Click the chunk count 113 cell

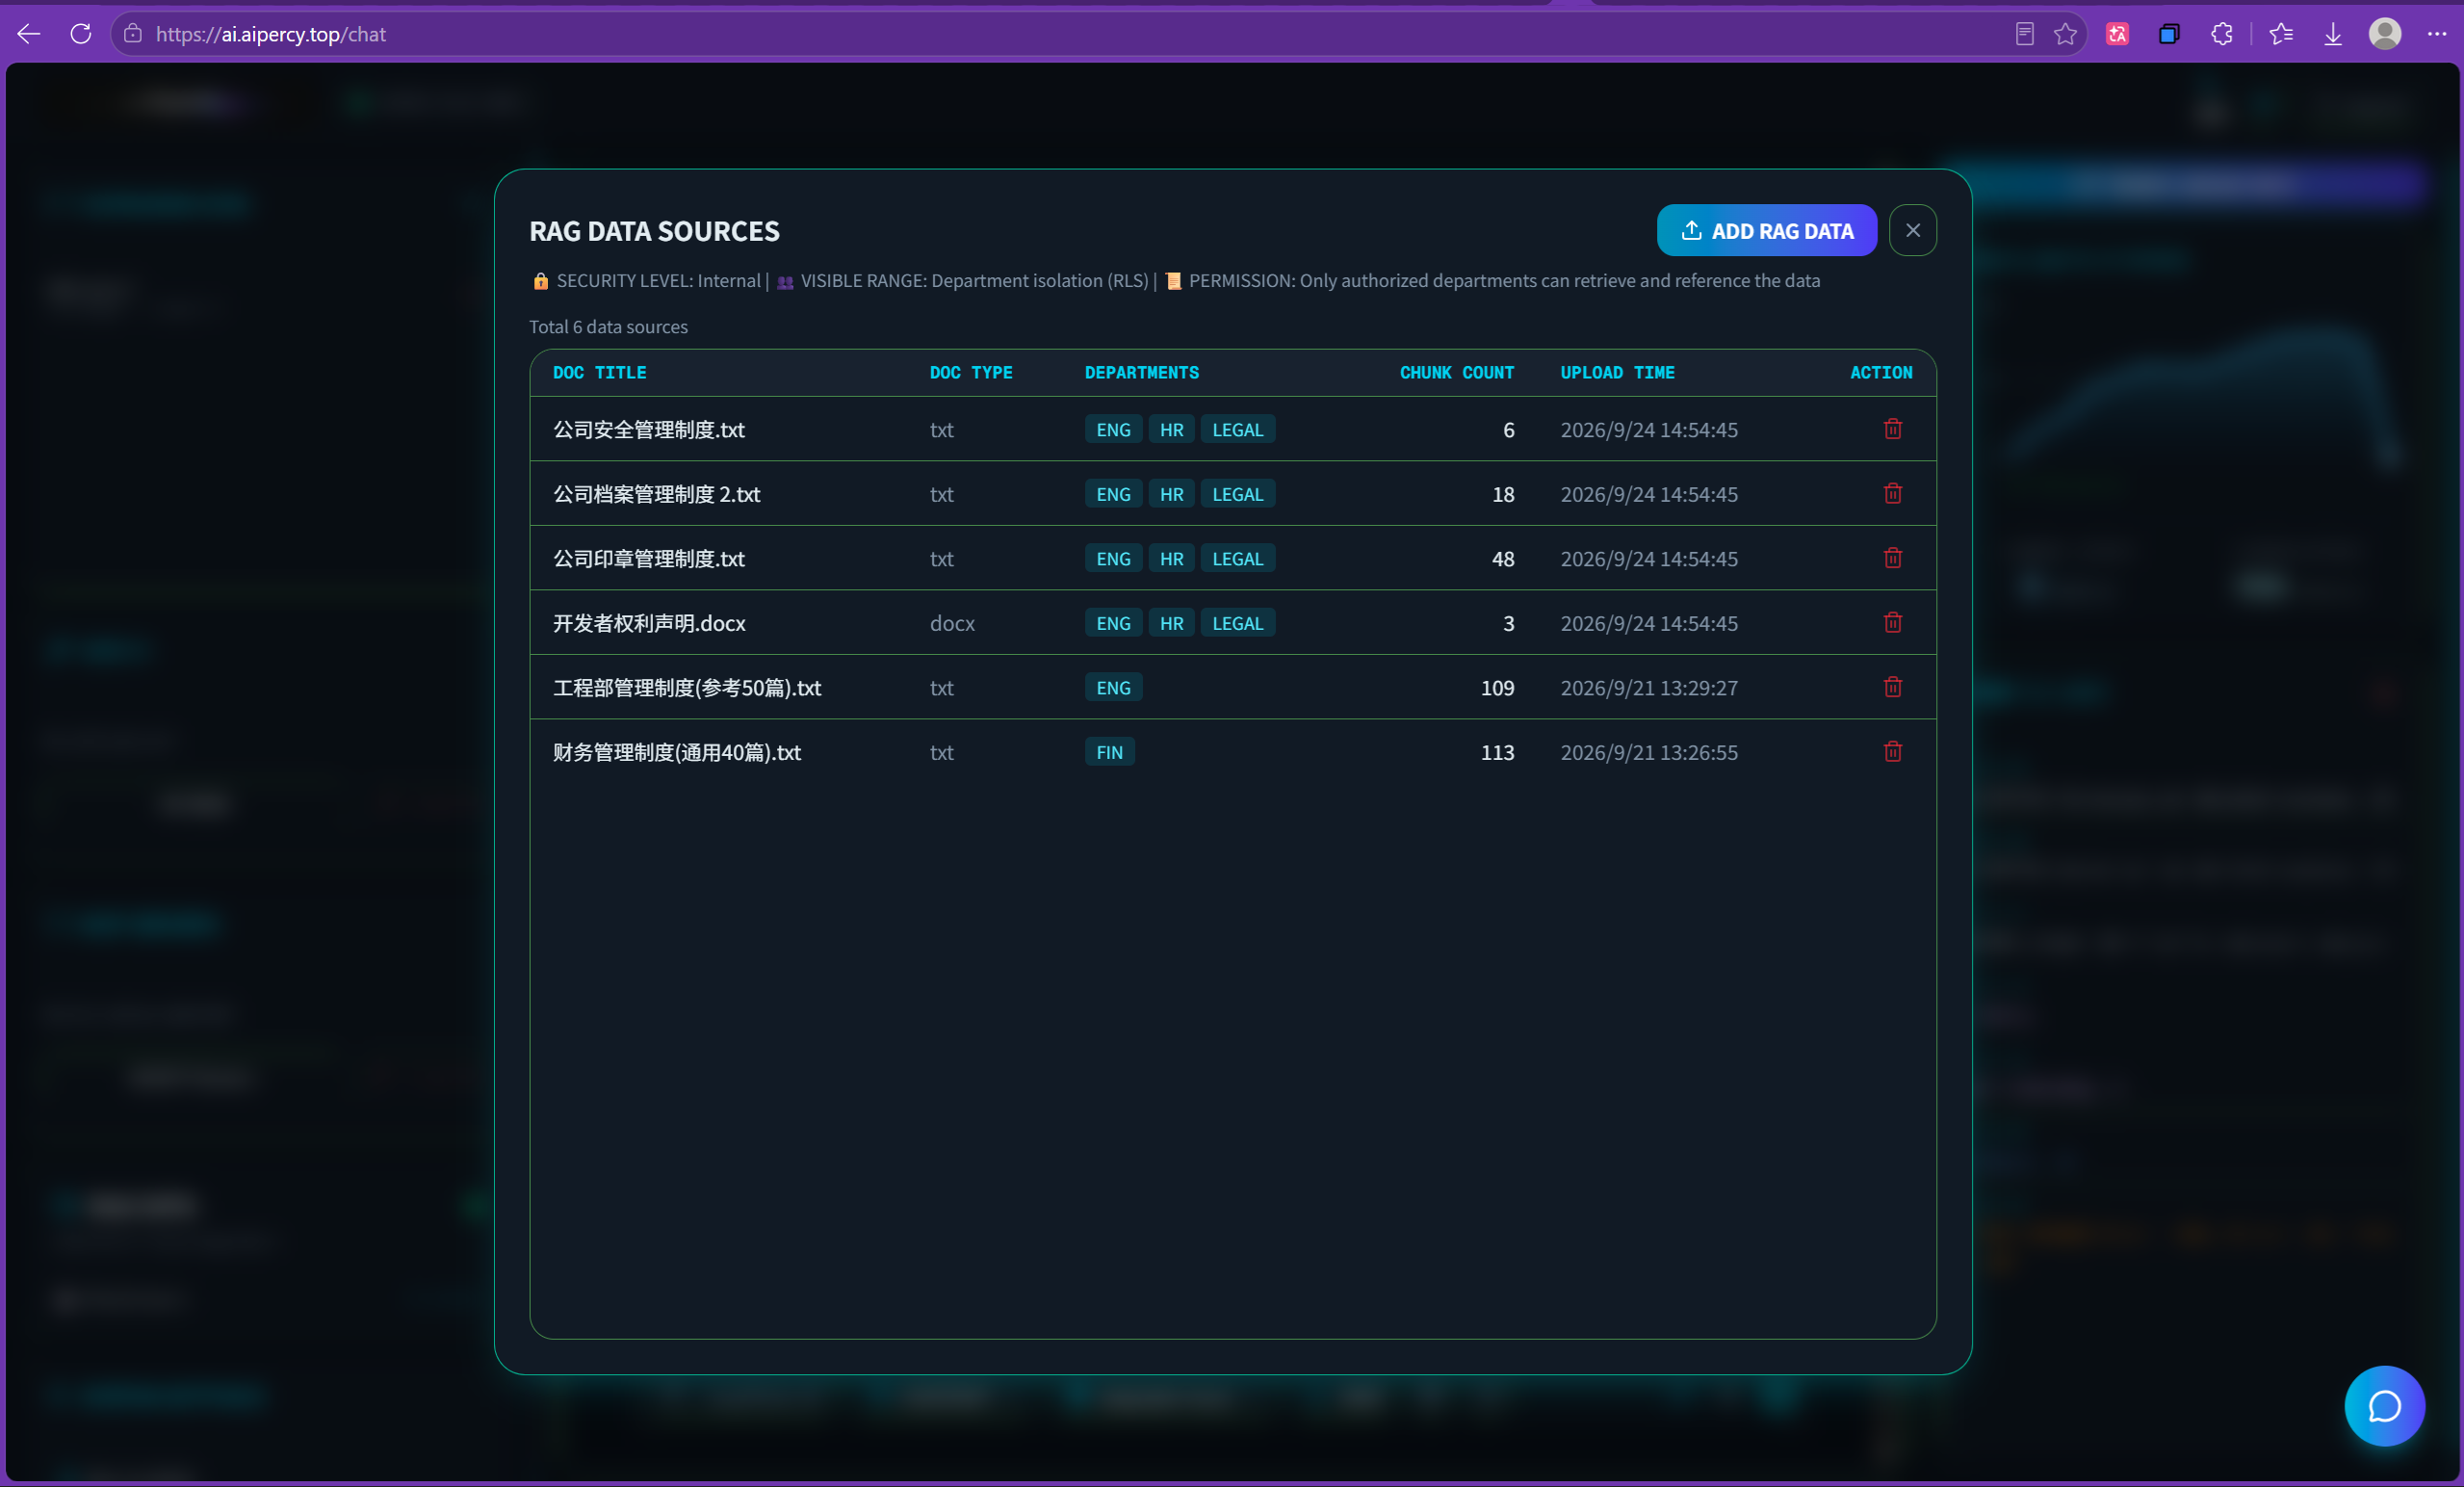[x=1496, y=752]
